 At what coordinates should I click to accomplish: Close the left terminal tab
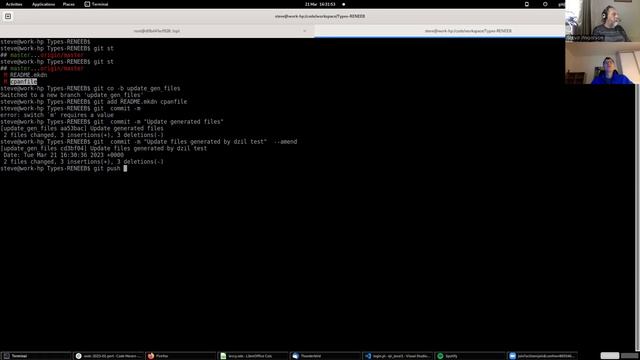[304, 31]
